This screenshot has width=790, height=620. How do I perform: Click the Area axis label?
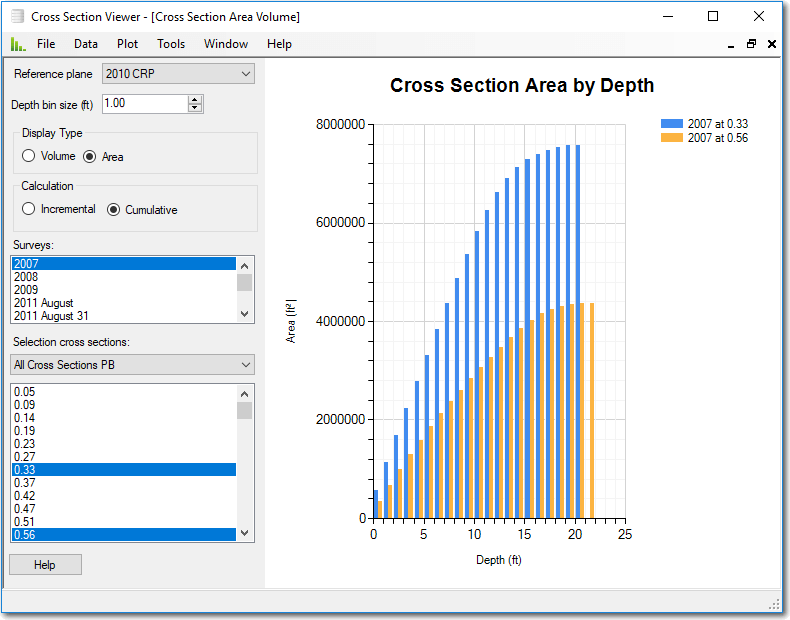291,321
